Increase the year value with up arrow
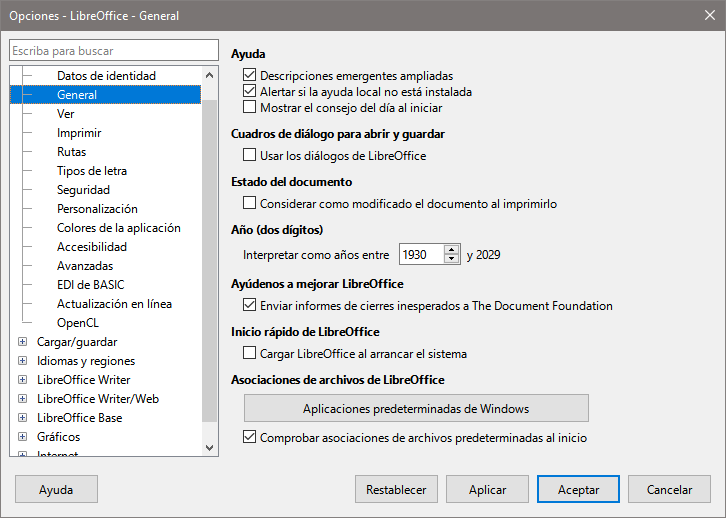The height and width of the screenshot is (518, 726). pos(451,250)
